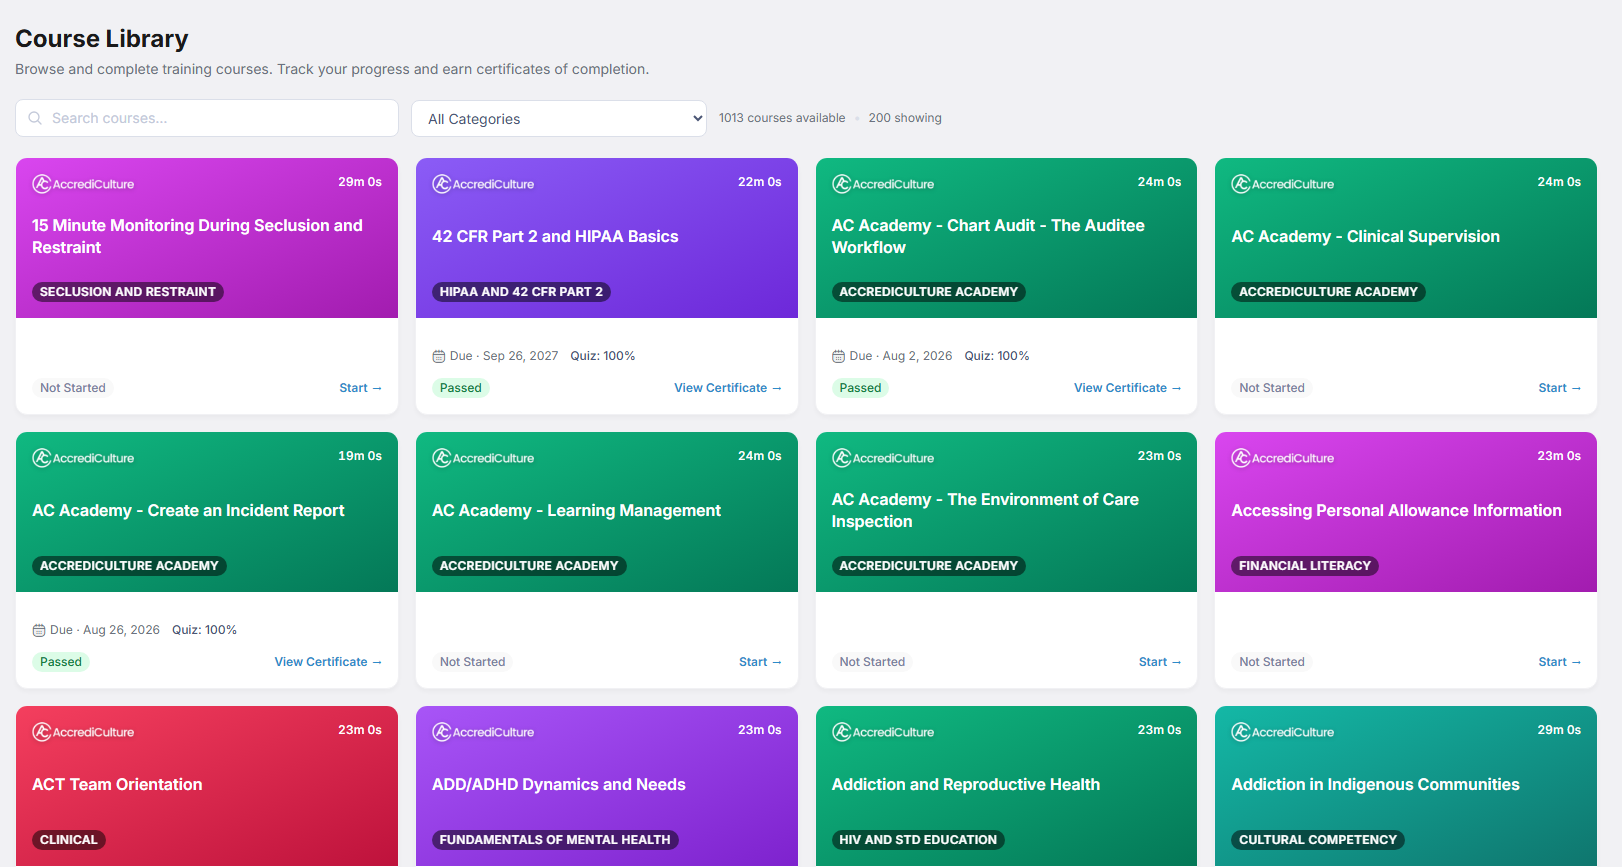The image size is (1622, 867).
Task: Start the 15 Minute Monitoring During Seclusion course
Action: coord(360,388)
